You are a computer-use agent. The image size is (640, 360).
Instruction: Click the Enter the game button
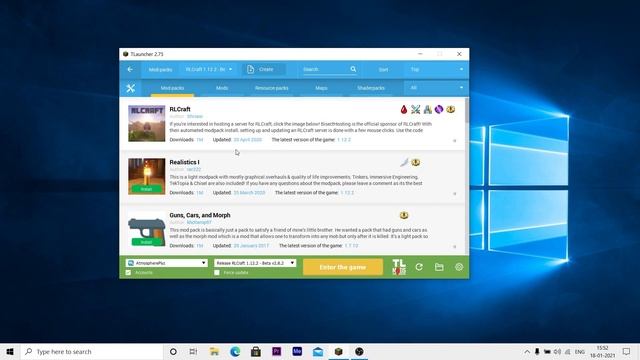click(x=342, y=267)
